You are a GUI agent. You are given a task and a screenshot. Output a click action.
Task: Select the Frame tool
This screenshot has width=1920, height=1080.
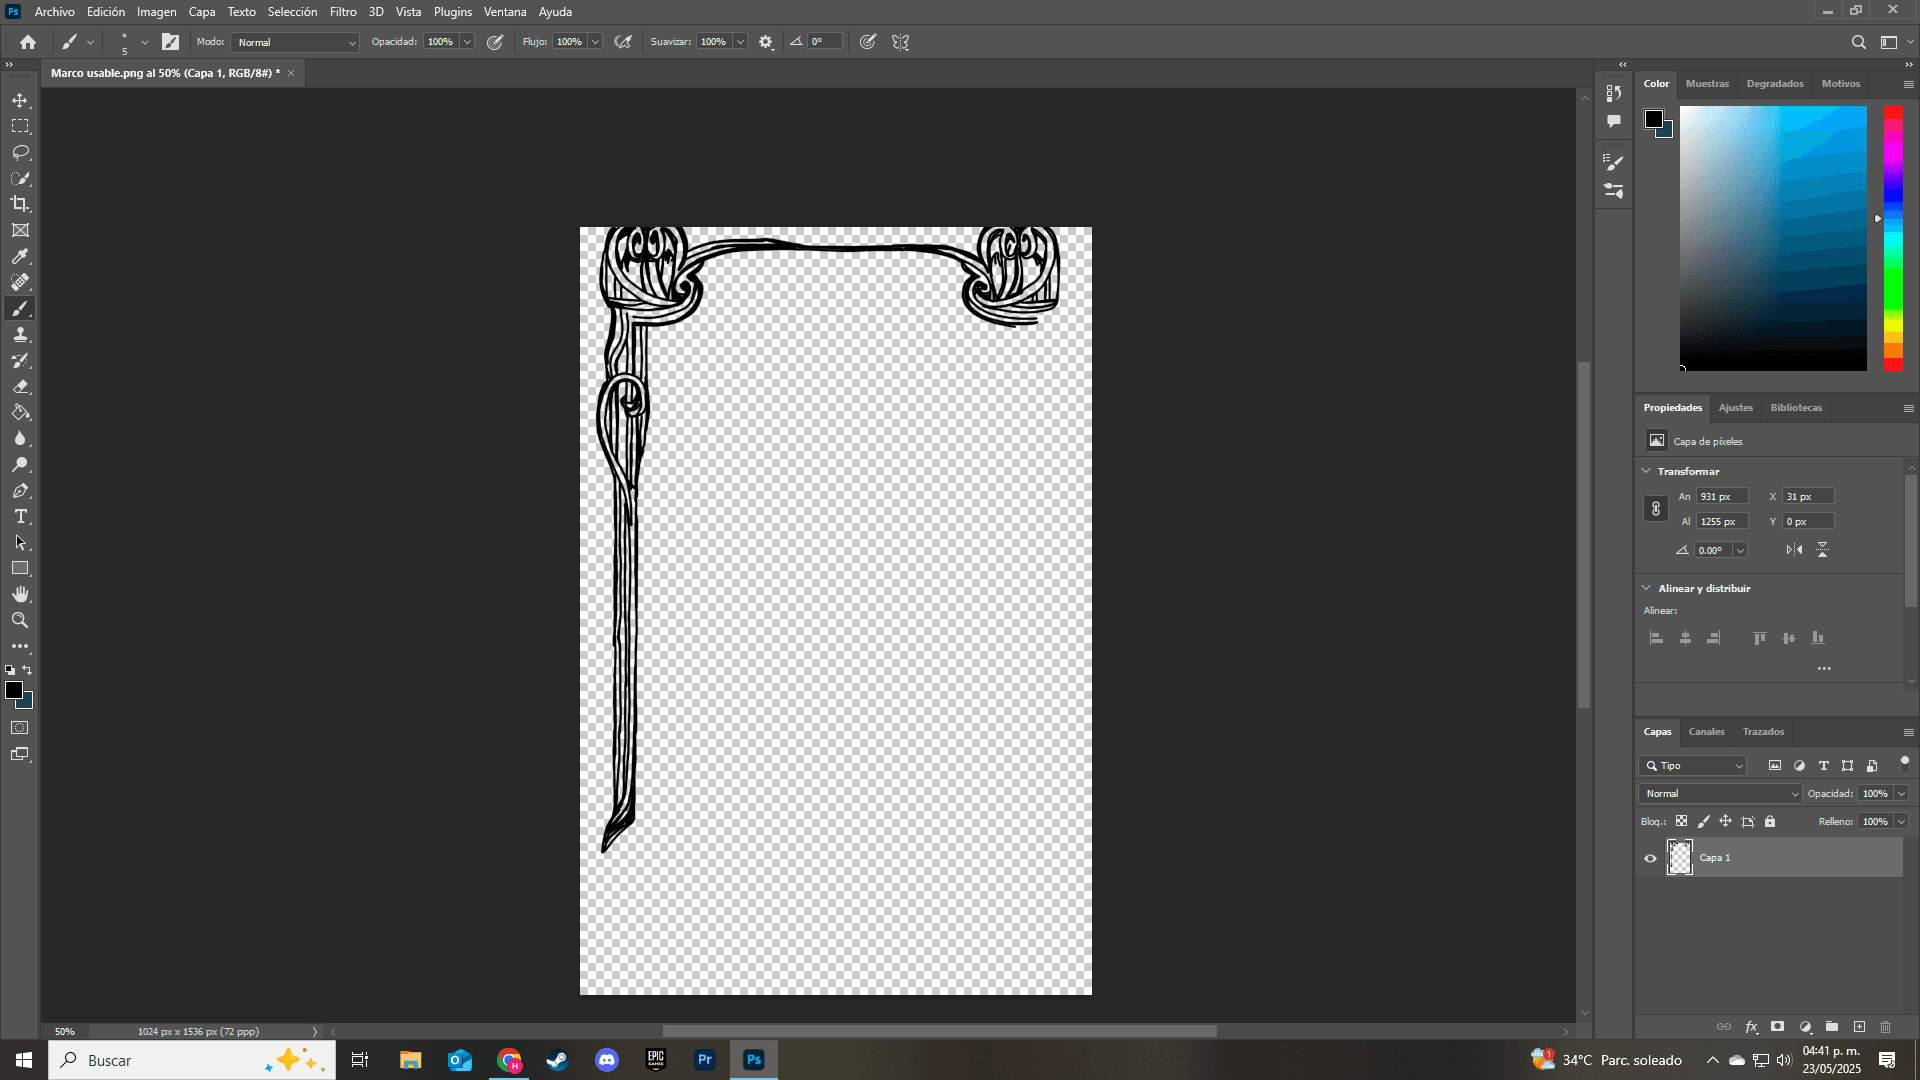coord(20,230)
